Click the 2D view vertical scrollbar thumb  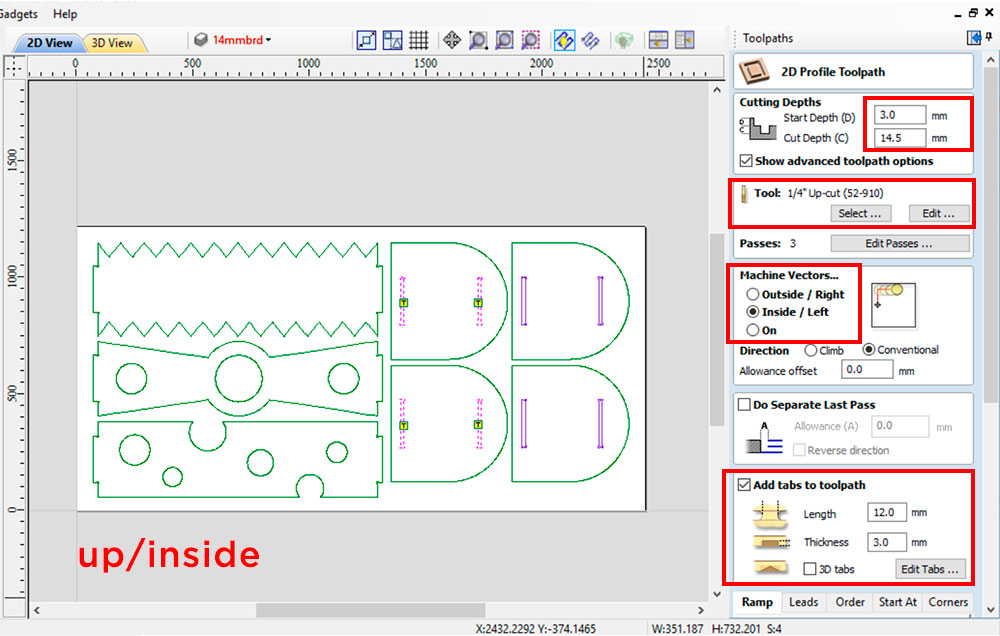717,330
